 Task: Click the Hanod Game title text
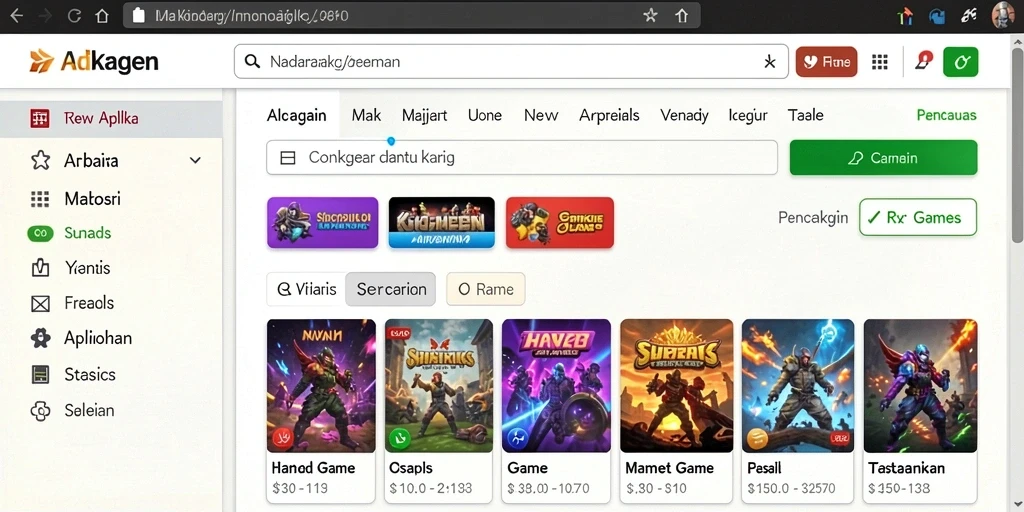(x=313, y=468)
